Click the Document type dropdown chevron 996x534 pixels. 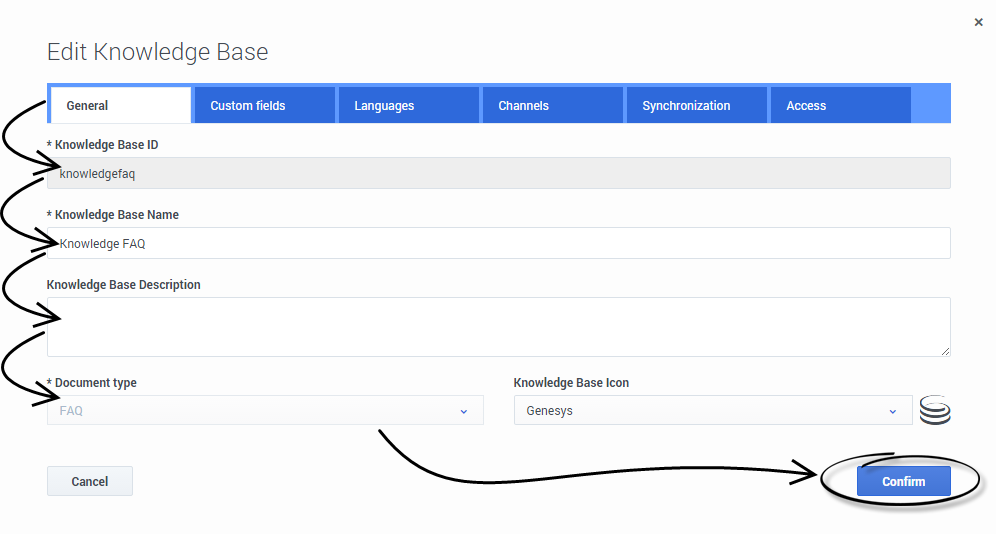(x=463, y=411)
